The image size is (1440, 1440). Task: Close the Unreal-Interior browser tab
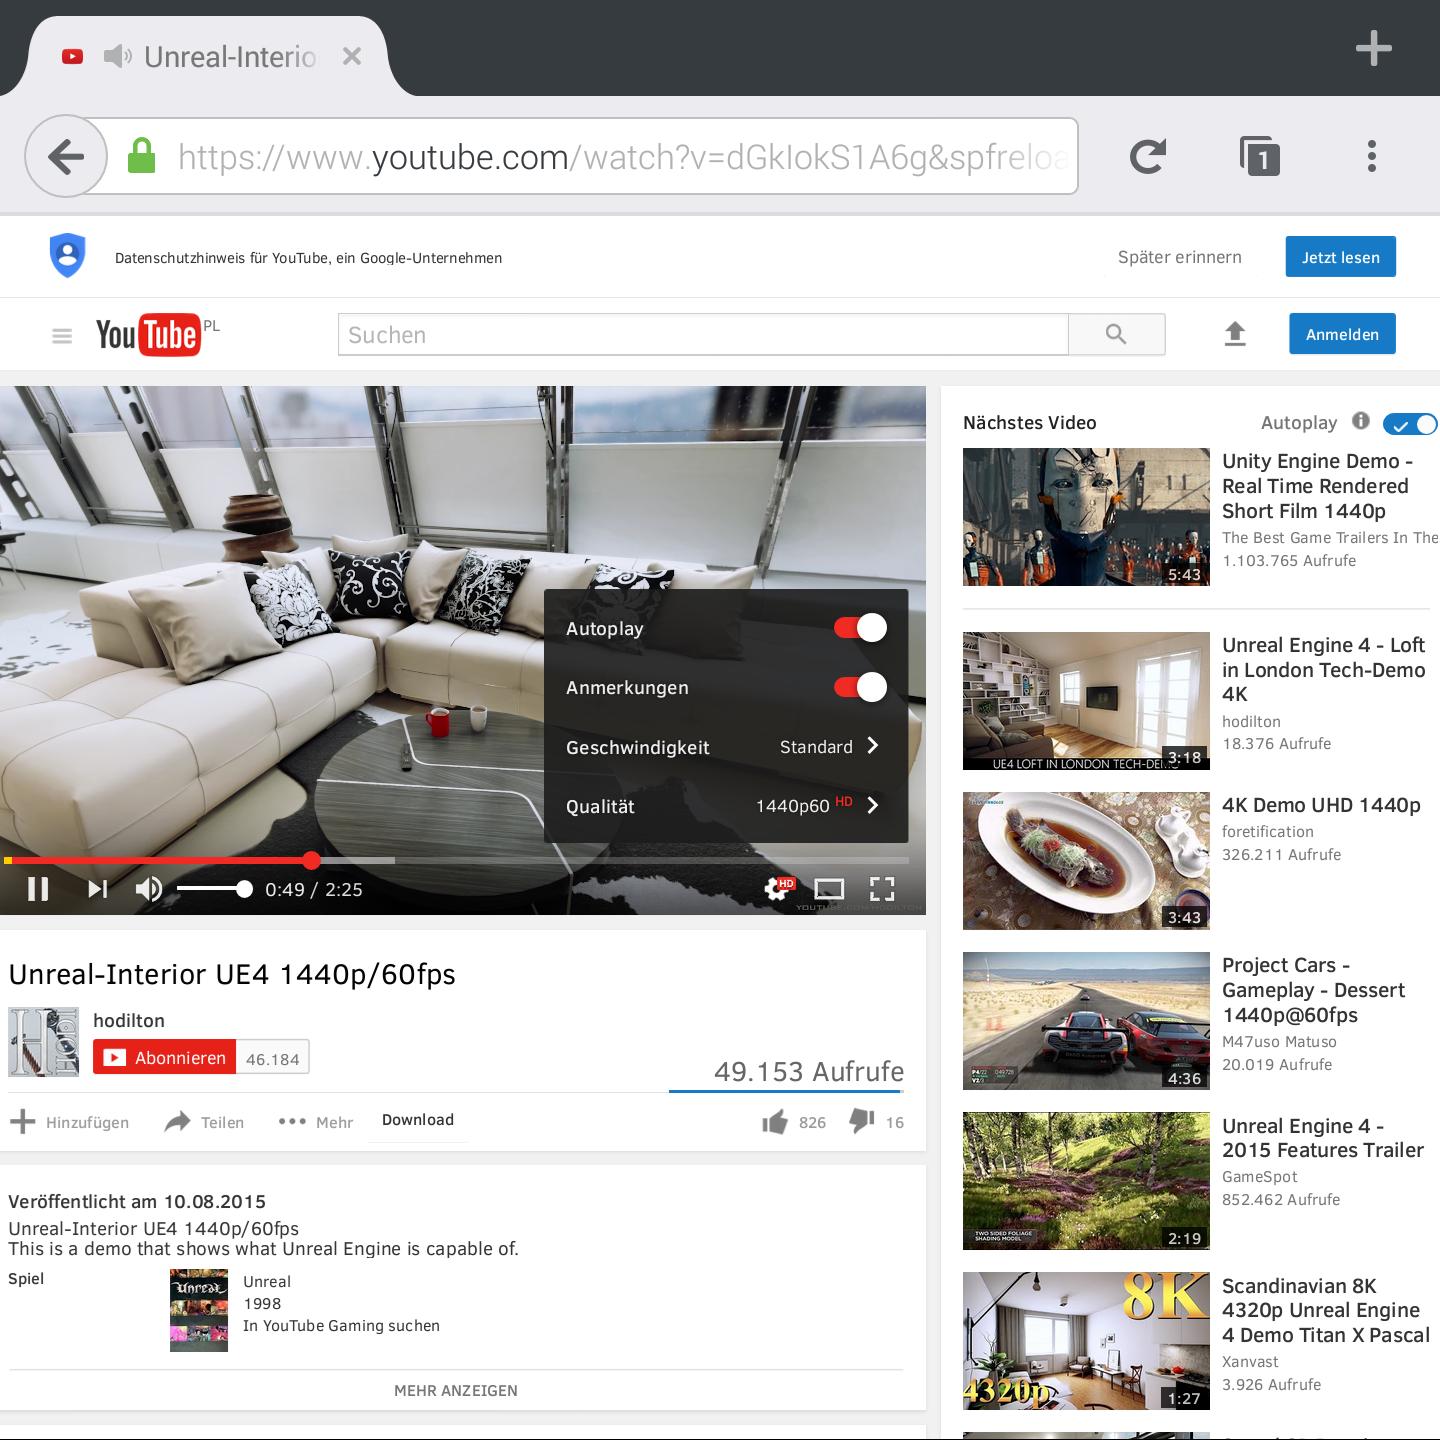coord(351,57)
